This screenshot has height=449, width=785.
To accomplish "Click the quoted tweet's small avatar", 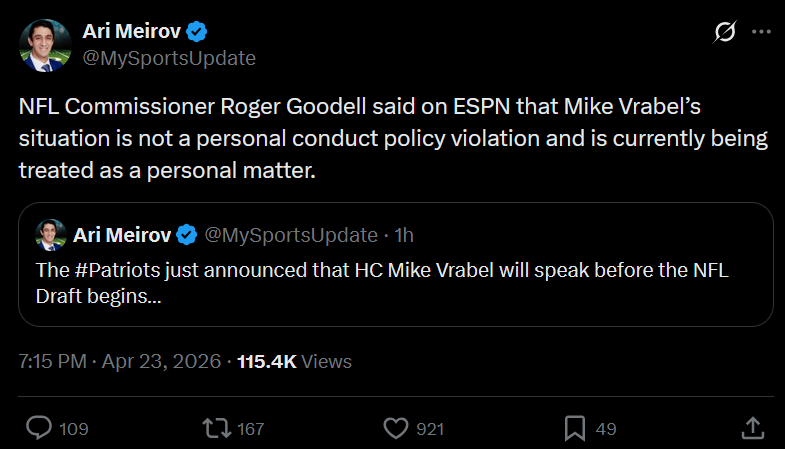I will click(x=50, y=235).
